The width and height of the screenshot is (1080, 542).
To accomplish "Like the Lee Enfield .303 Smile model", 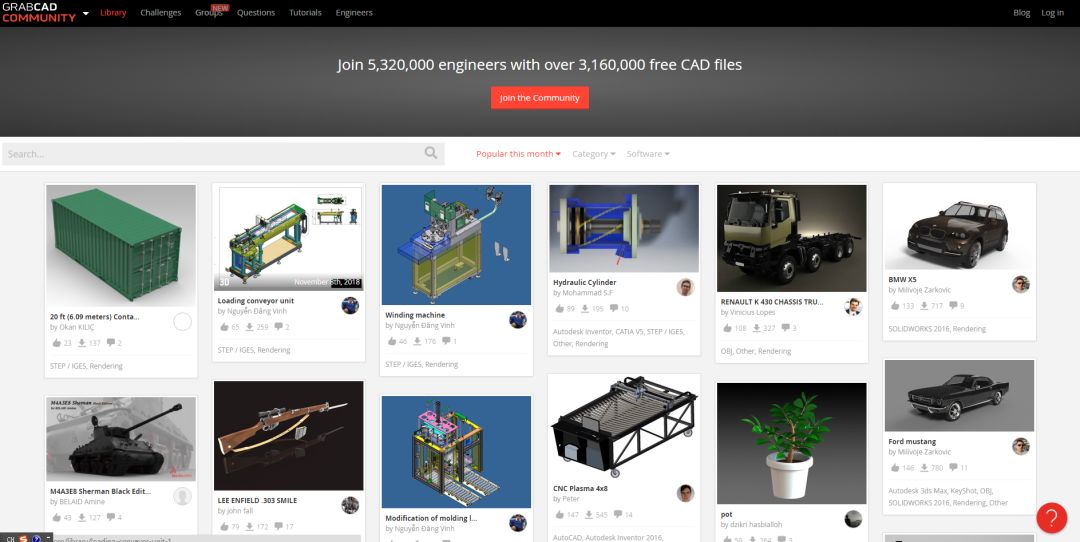I will coord(223,527).
